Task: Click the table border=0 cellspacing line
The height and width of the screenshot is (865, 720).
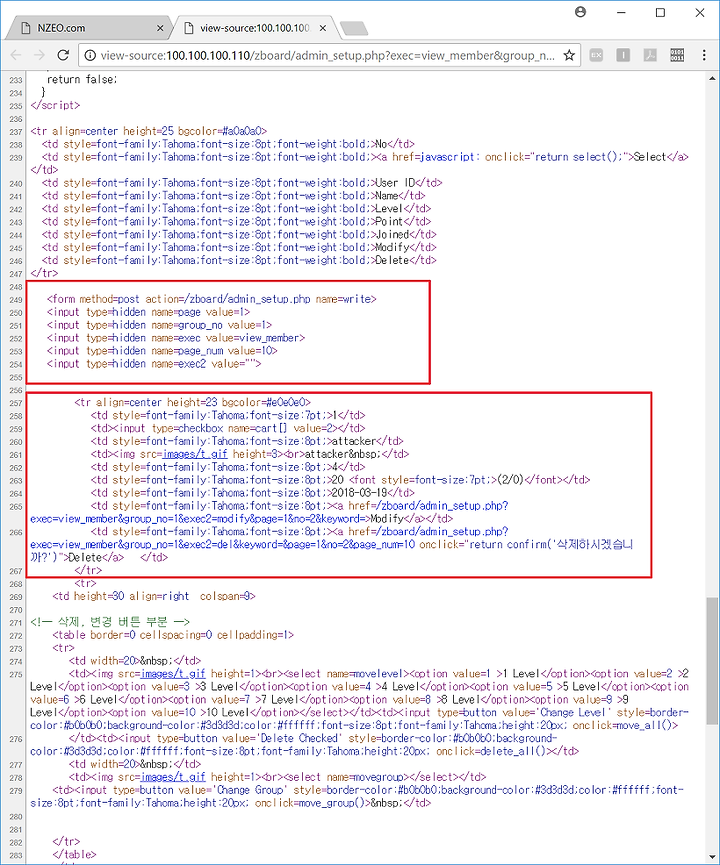Action: [173, 635]
